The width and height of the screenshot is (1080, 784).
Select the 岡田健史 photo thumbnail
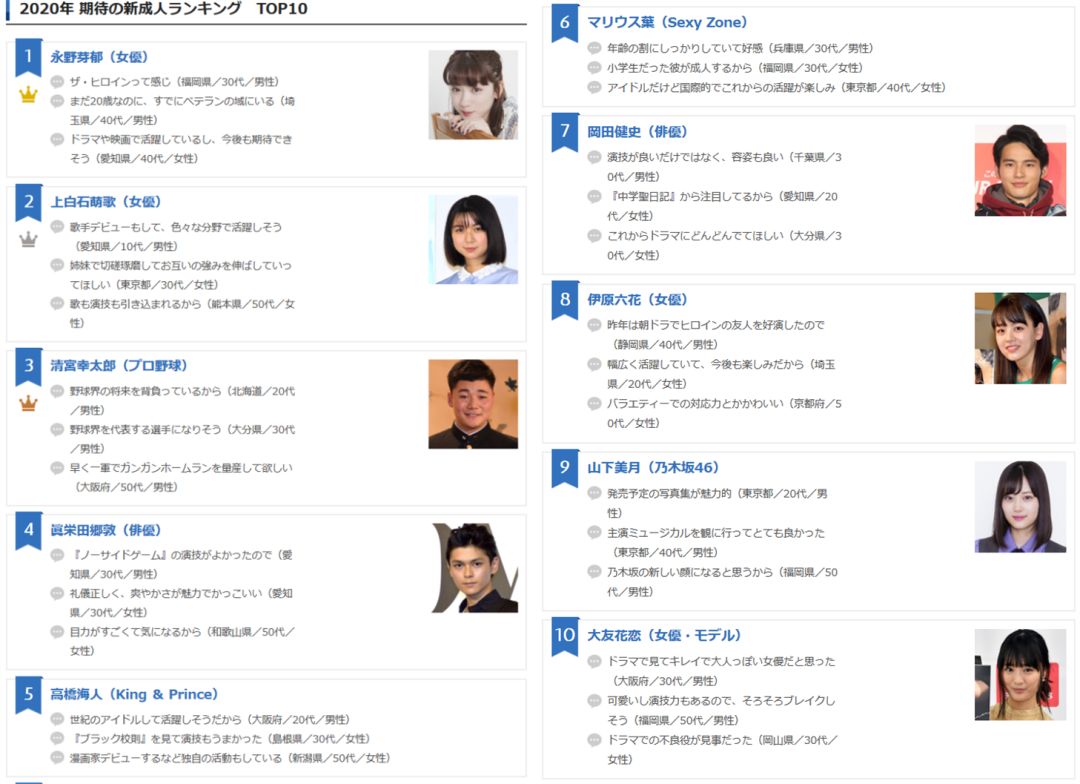tap(1020, 170)
